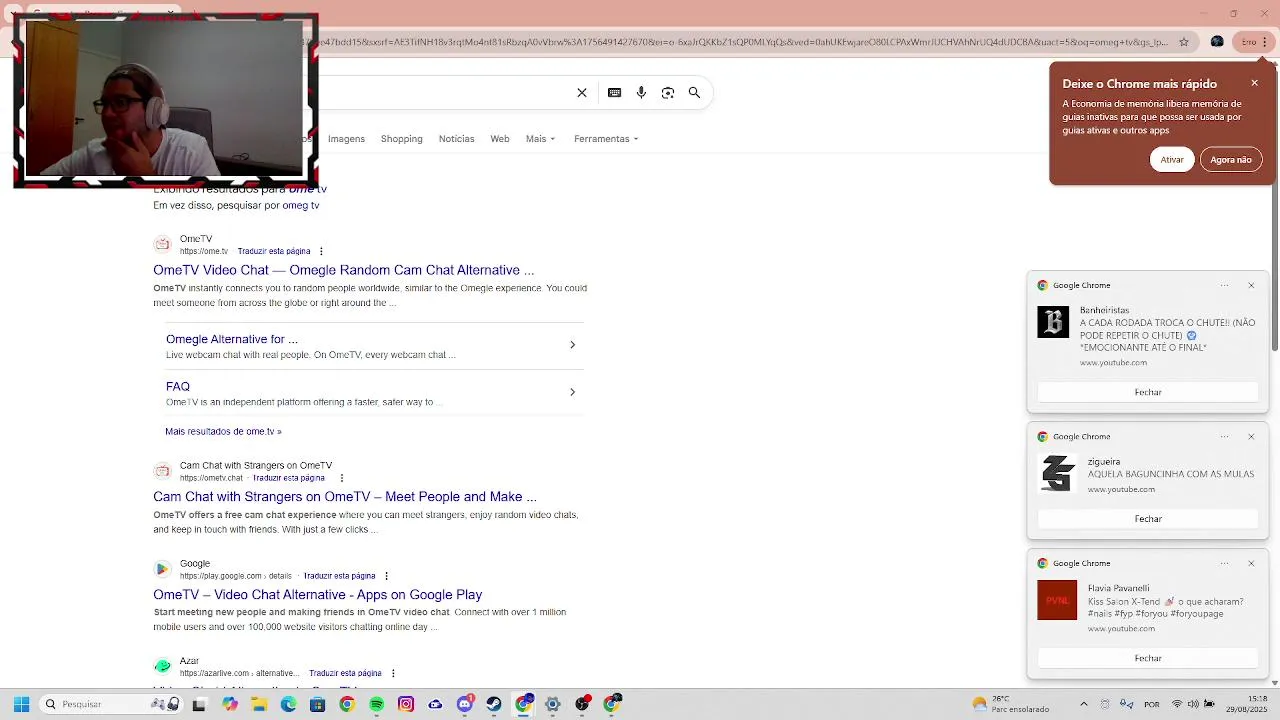Viewport: 1280px width, 720px height.
Task: Open Discord from the taskbar
Action: tap(465, 704)
